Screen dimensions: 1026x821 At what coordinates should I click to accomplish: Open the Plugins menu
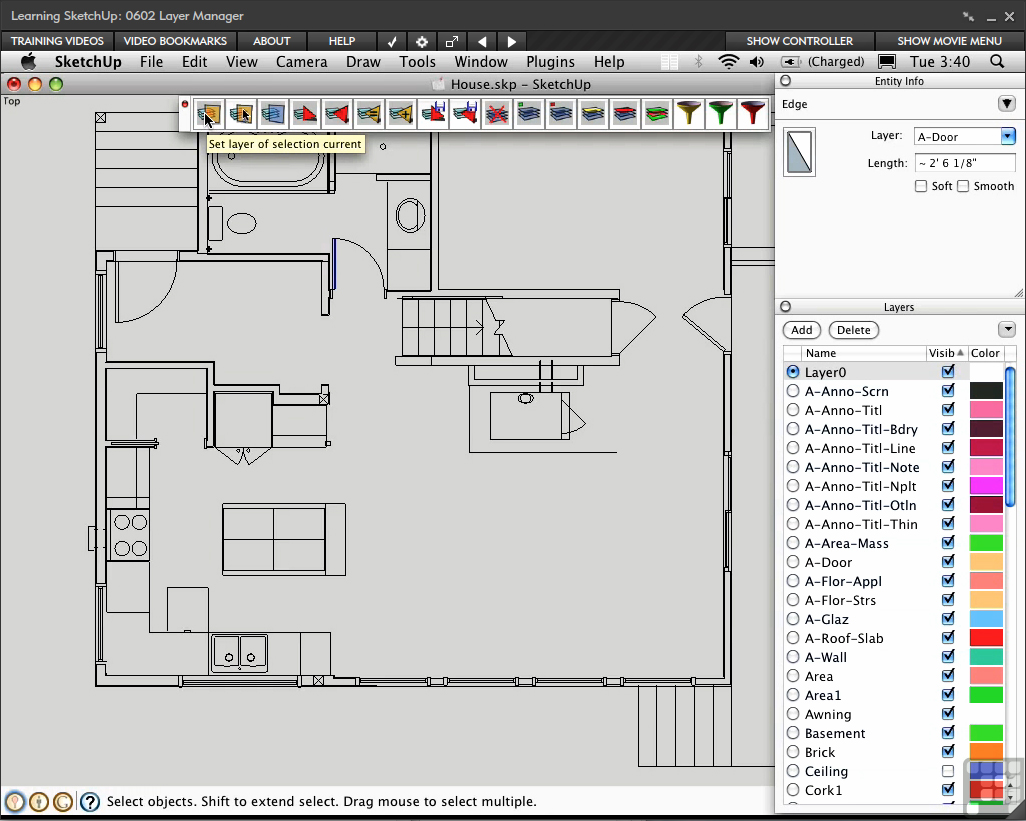pos(550,61)
